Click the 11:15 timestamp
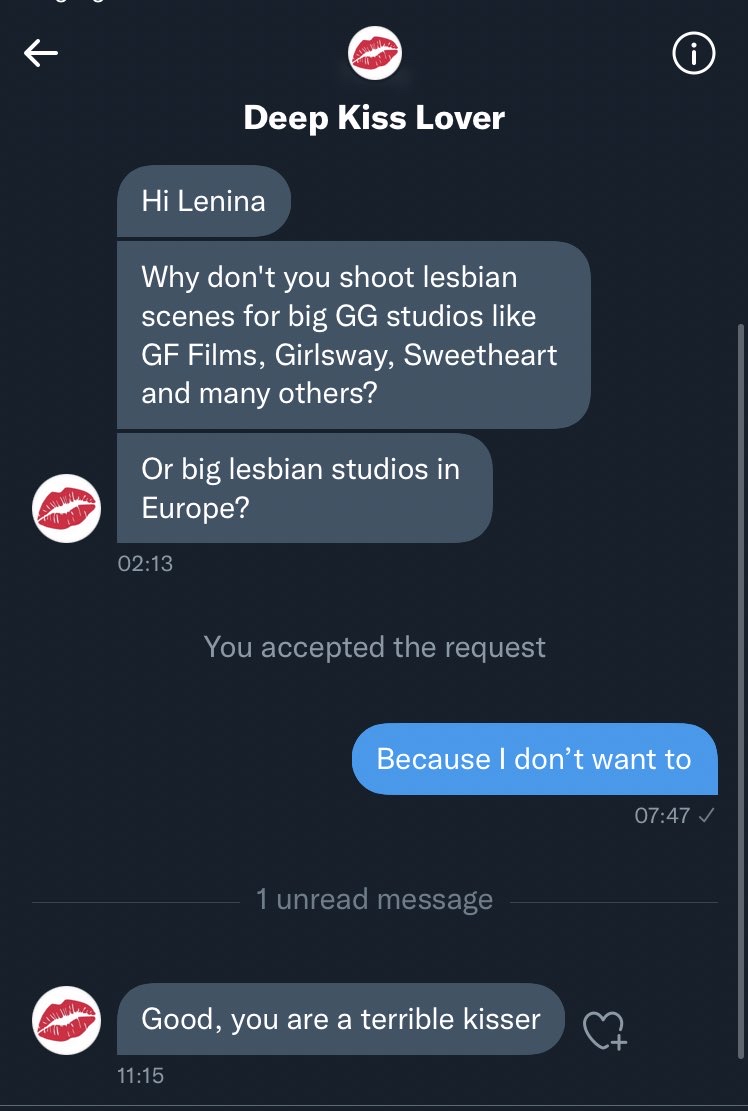Screen dimensions: 748x1111 140,1076
